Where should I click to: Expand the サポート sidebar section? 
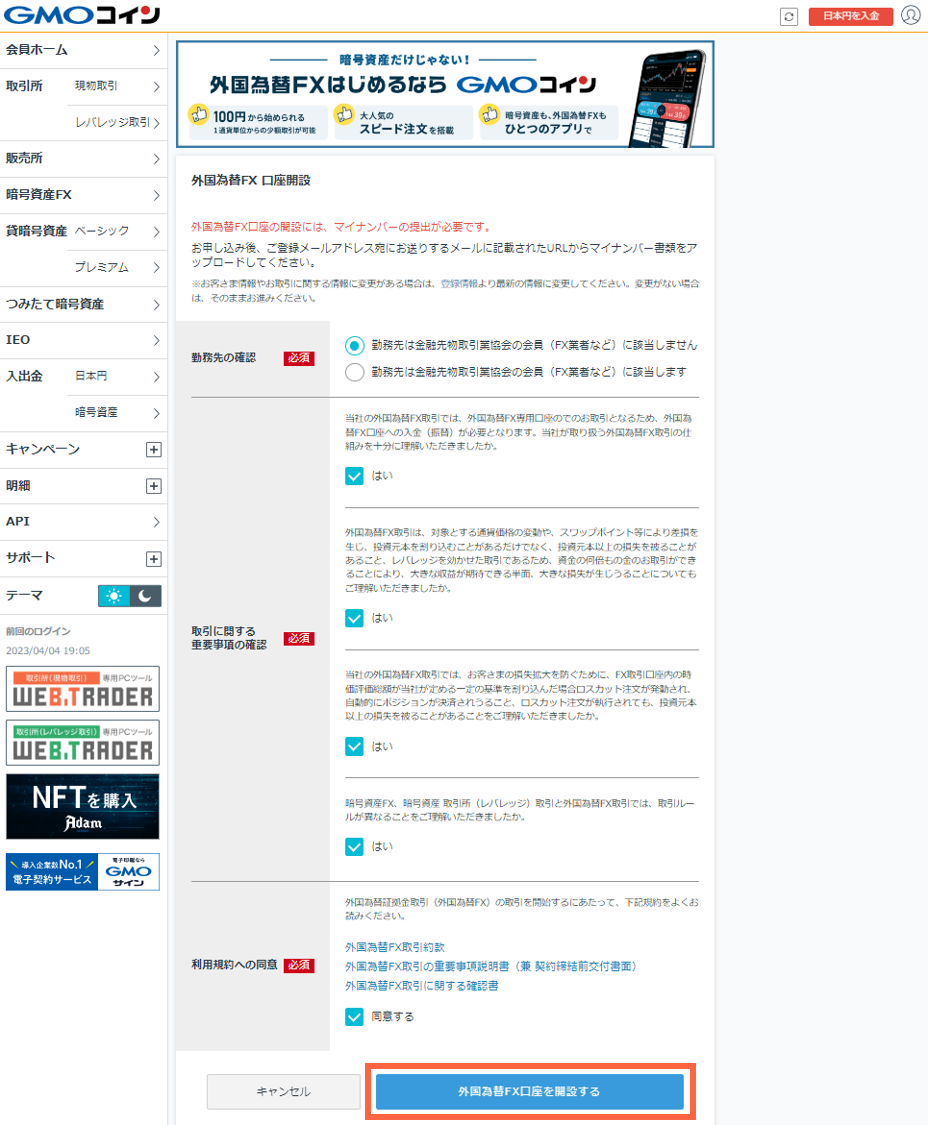click(84, 558)
